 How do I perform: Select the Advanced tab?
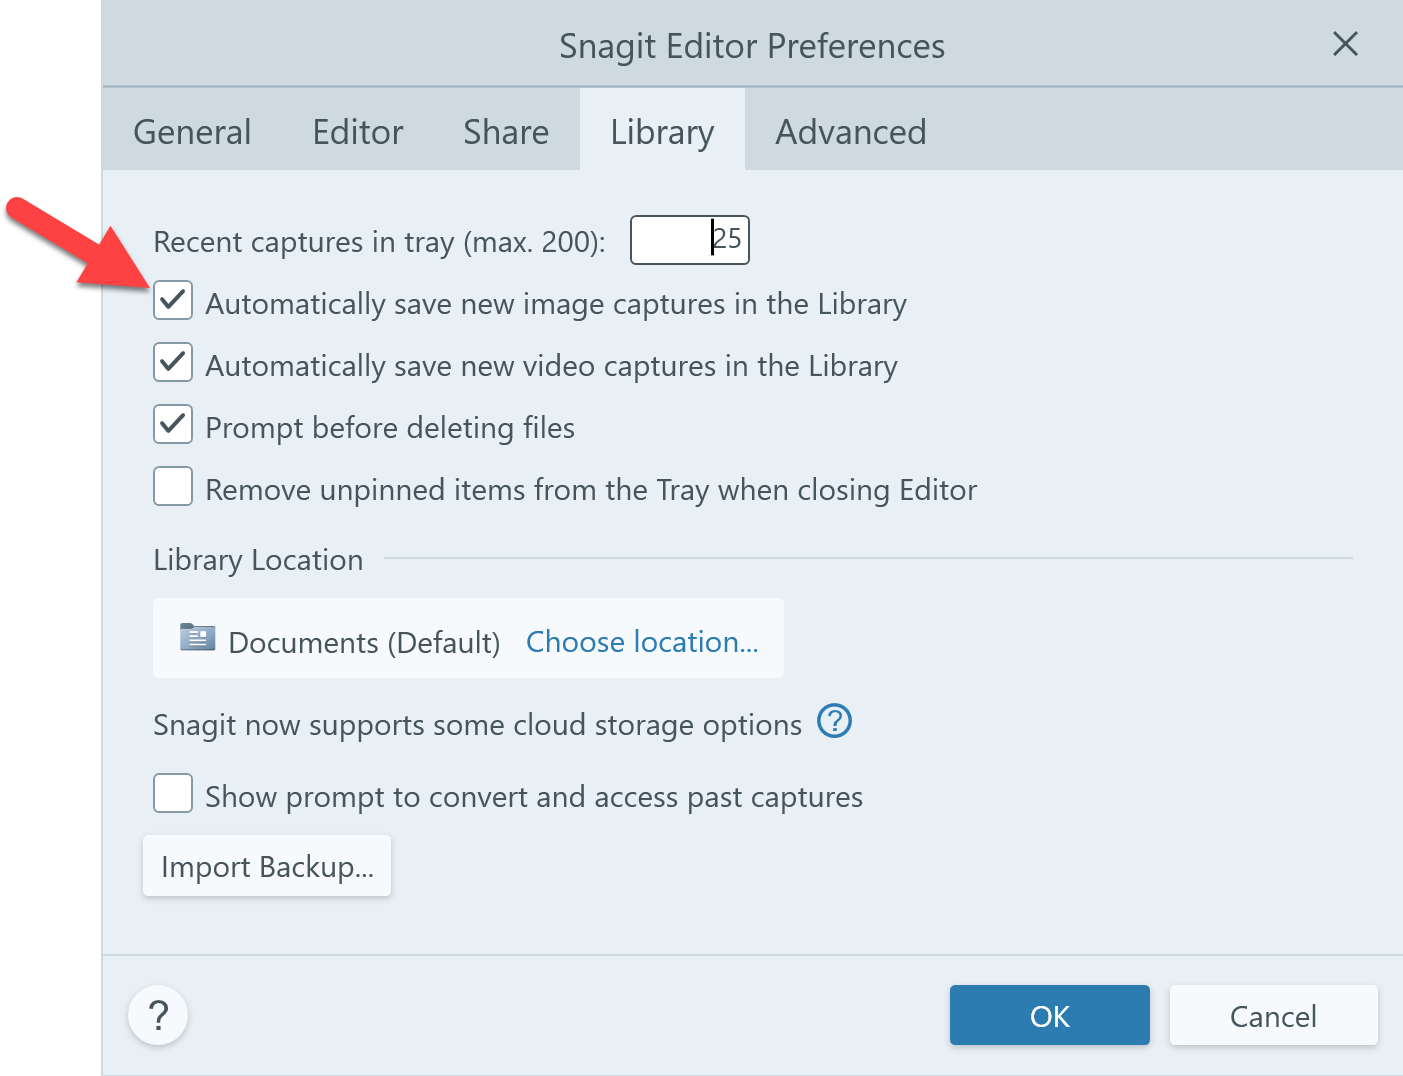click(x=850, y=132)
